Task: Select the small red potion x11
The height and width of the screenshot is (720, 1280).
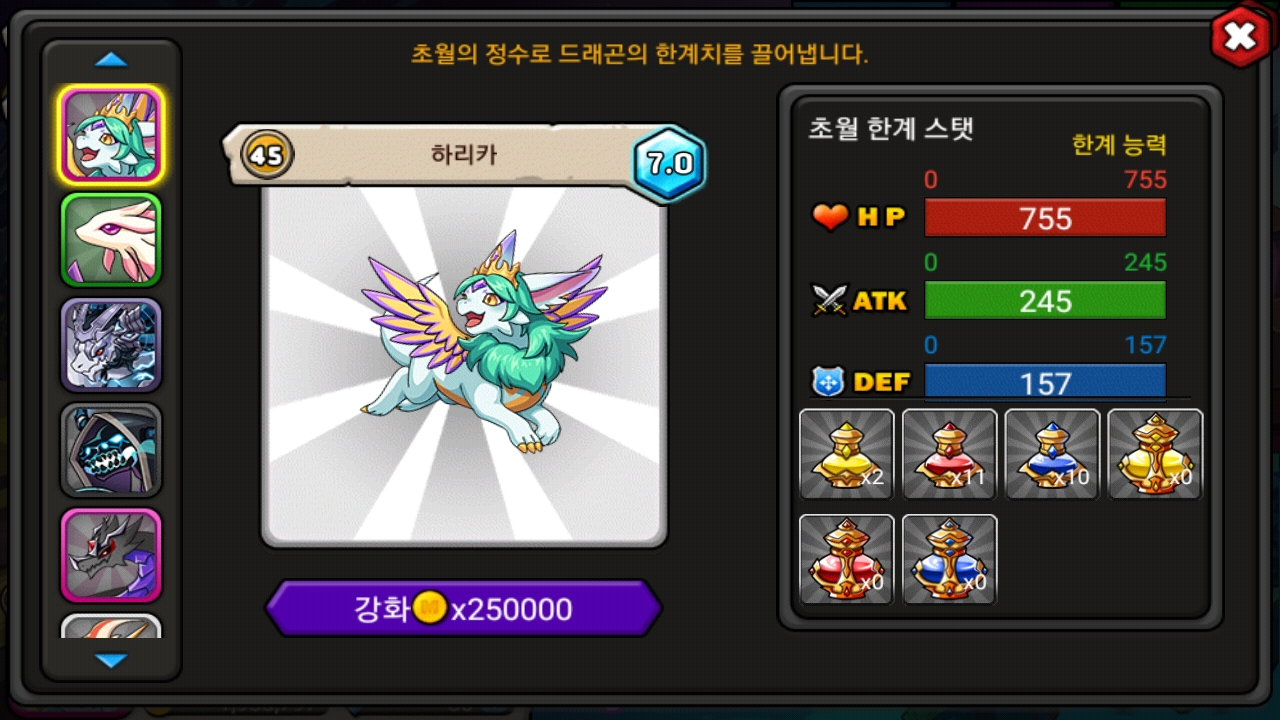Action: coord(950,454)
